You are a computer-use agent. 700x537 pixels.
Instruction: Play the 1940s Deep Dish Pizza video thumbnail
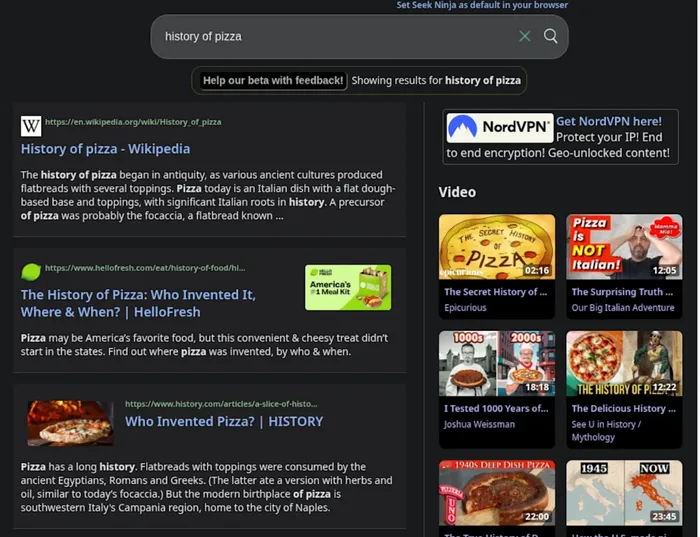coord(497,493)
